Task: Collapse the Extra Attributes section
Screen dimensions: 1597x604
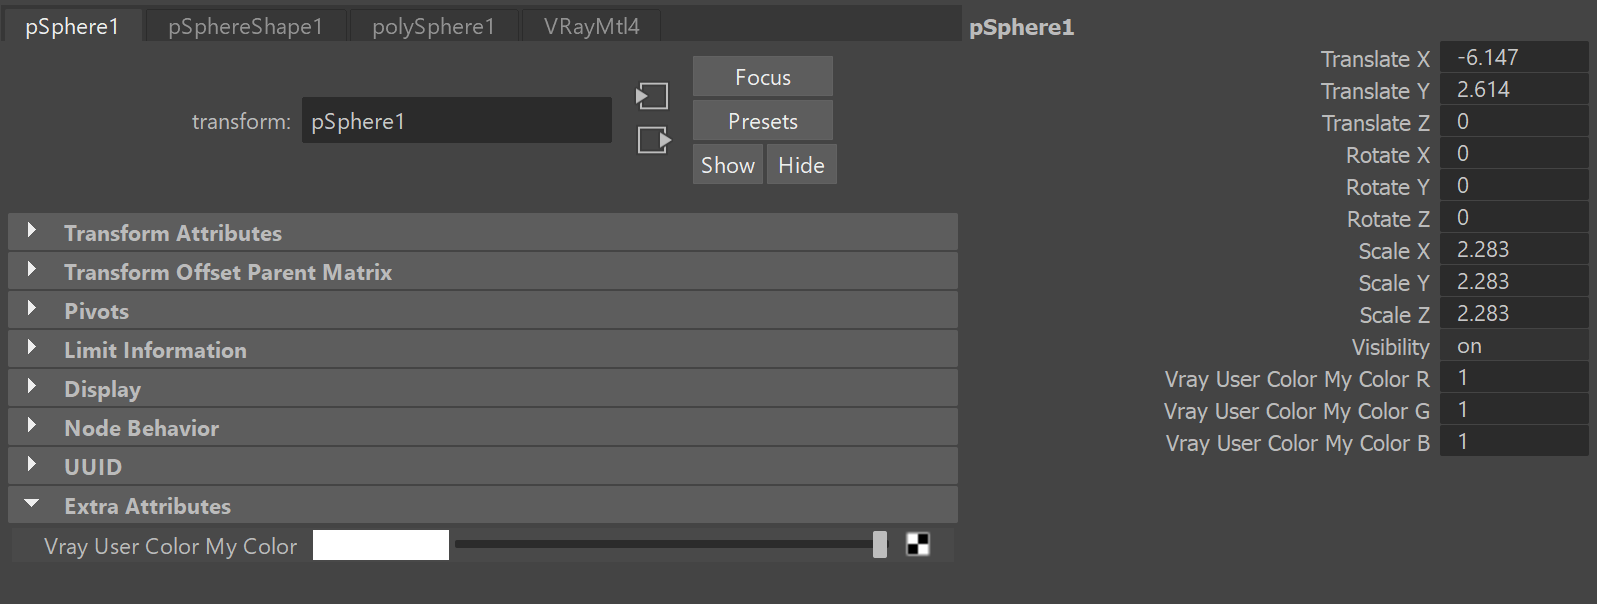Action: (x=483, y=505)
